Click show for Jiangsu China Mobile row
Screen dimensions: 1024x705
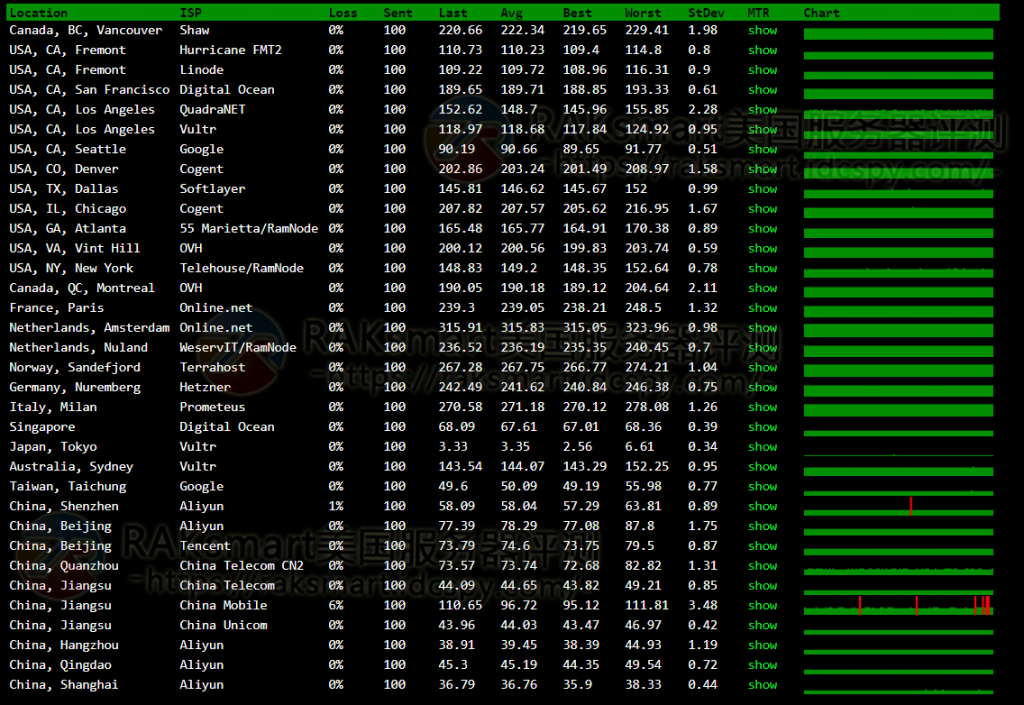coord(762,605)
